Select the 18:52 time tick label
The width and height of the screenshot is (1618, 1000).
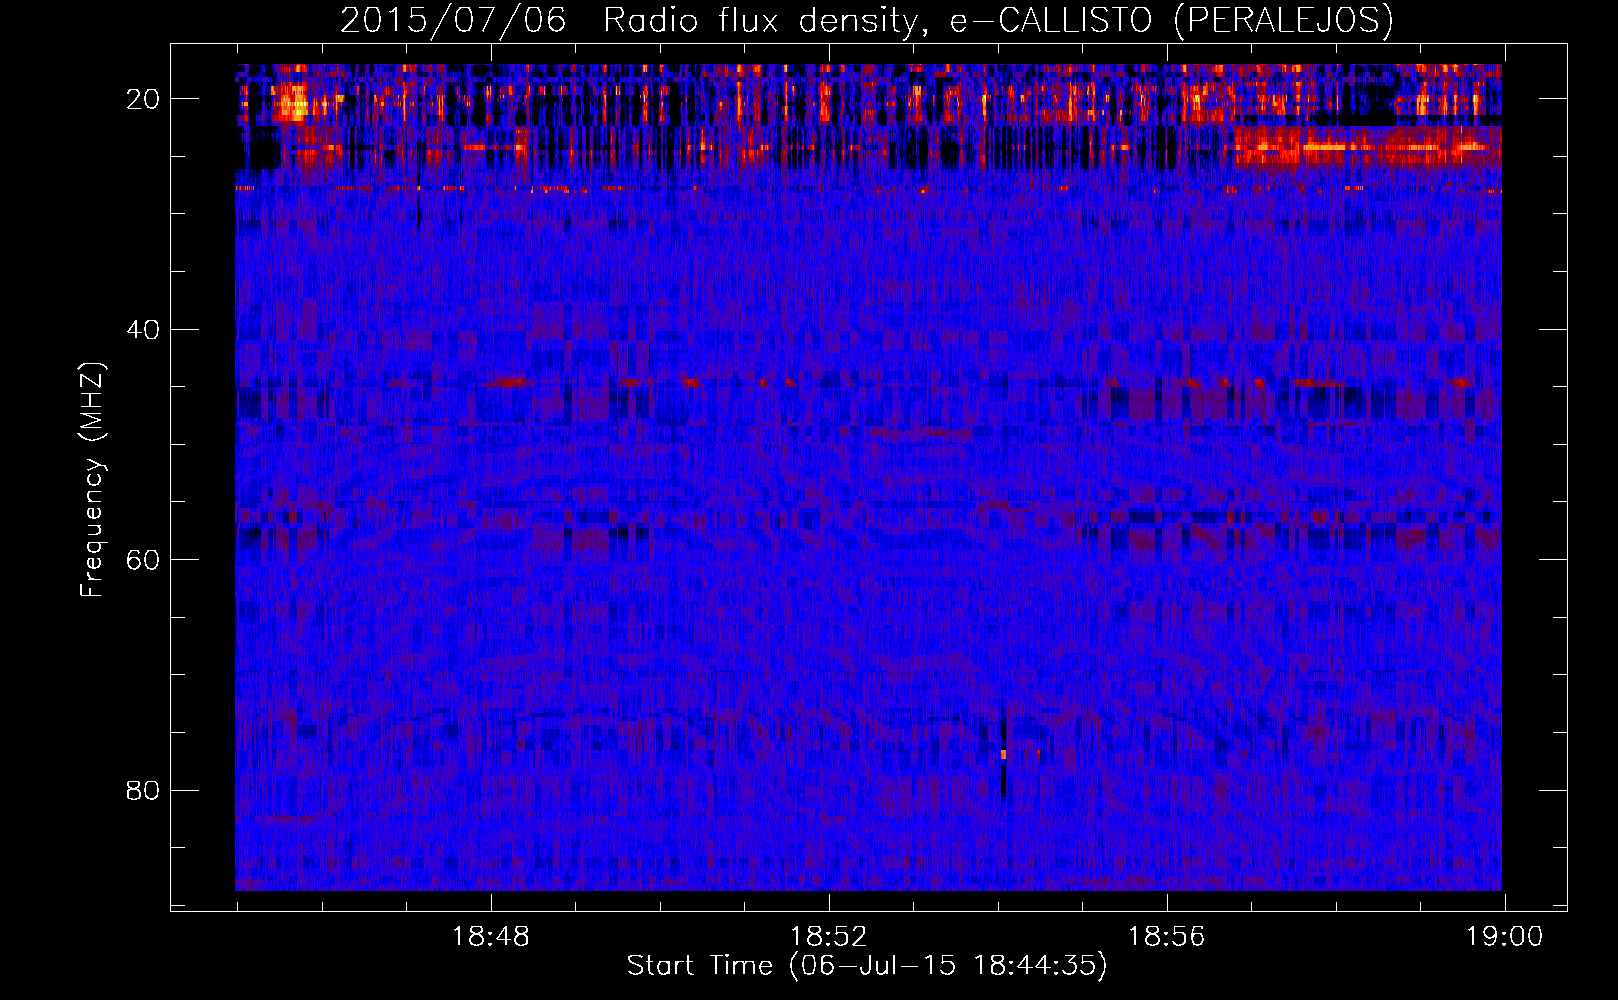click(x=829, y=937)
